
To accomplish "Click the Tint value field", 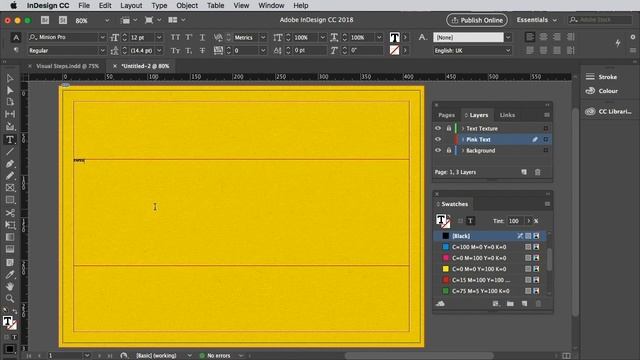I will click(516, 221).
